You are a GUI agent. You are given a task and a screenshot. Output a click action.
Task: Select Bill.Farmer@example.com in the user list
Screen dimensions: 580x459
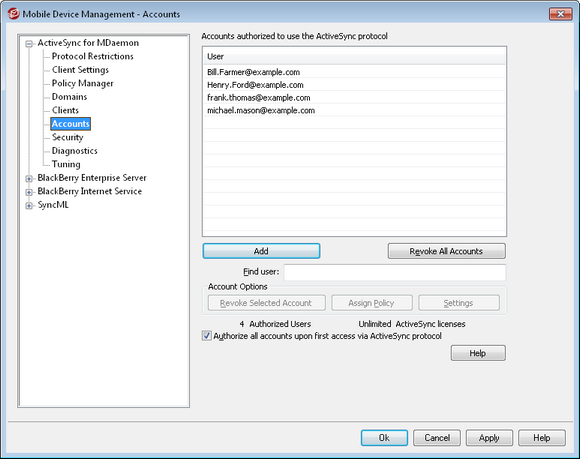354,72
